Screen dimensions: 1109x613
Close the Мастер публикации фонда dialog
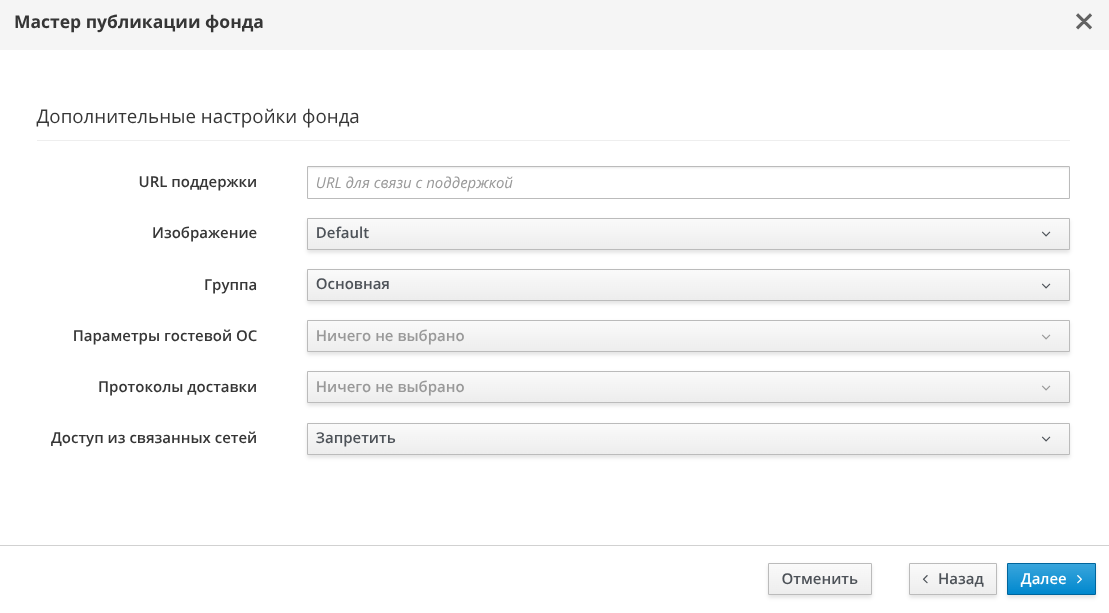coord(1083,22)
